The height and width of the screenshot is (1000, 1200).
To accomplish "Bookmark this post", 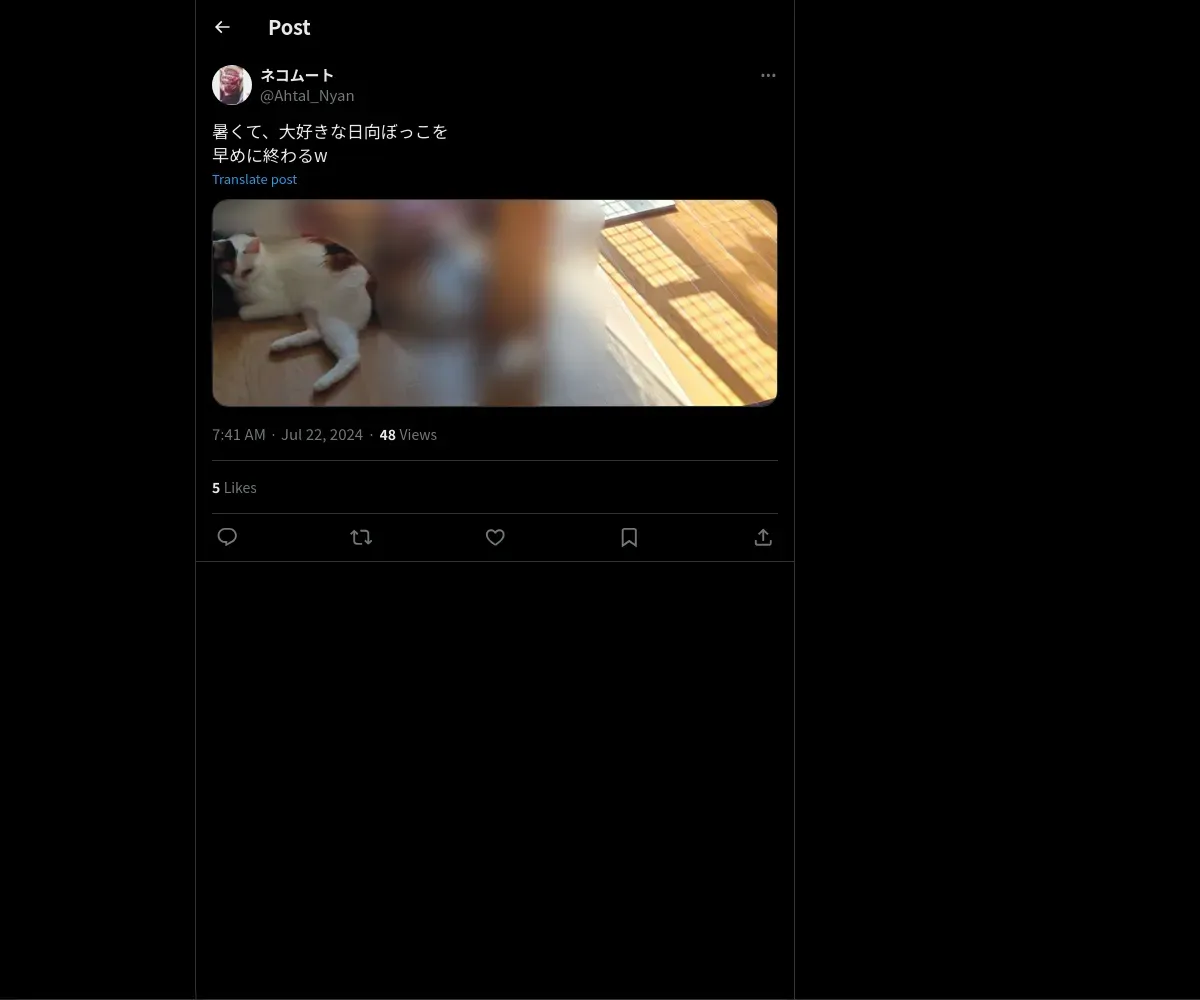I will point(629,537).
